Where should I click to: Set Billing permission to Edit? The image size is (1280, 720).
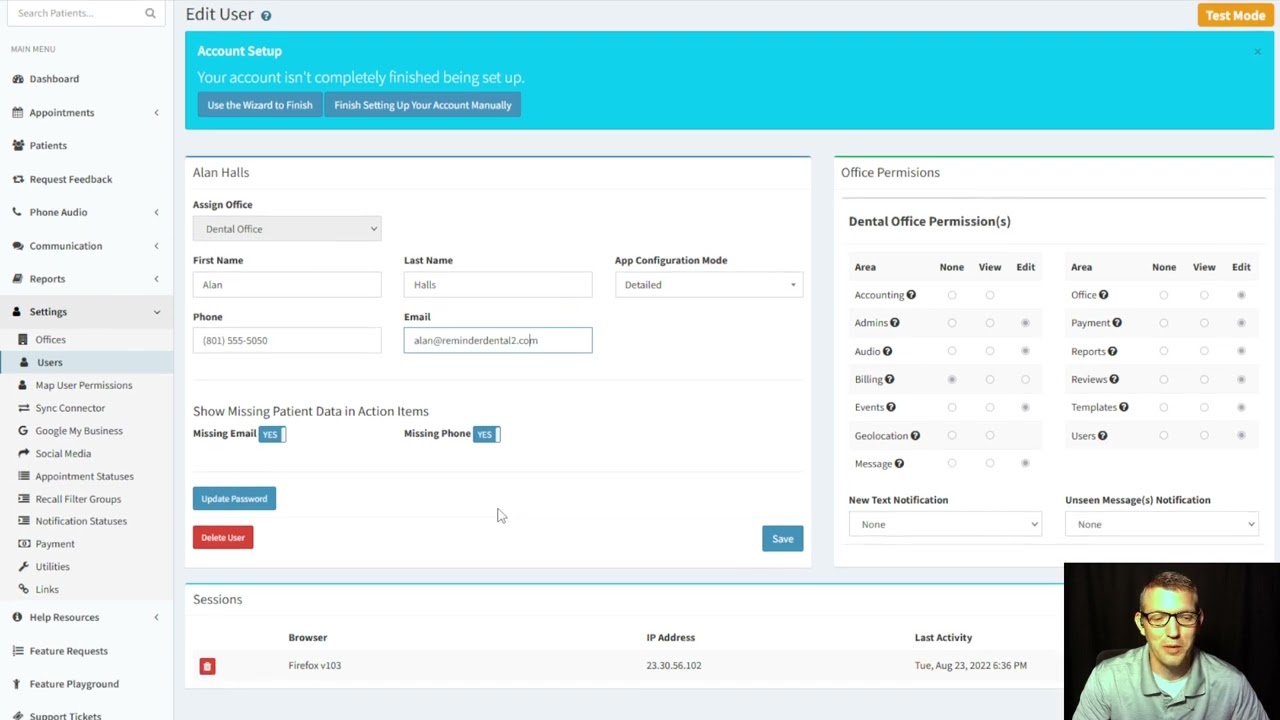[x=1025, y=379]
